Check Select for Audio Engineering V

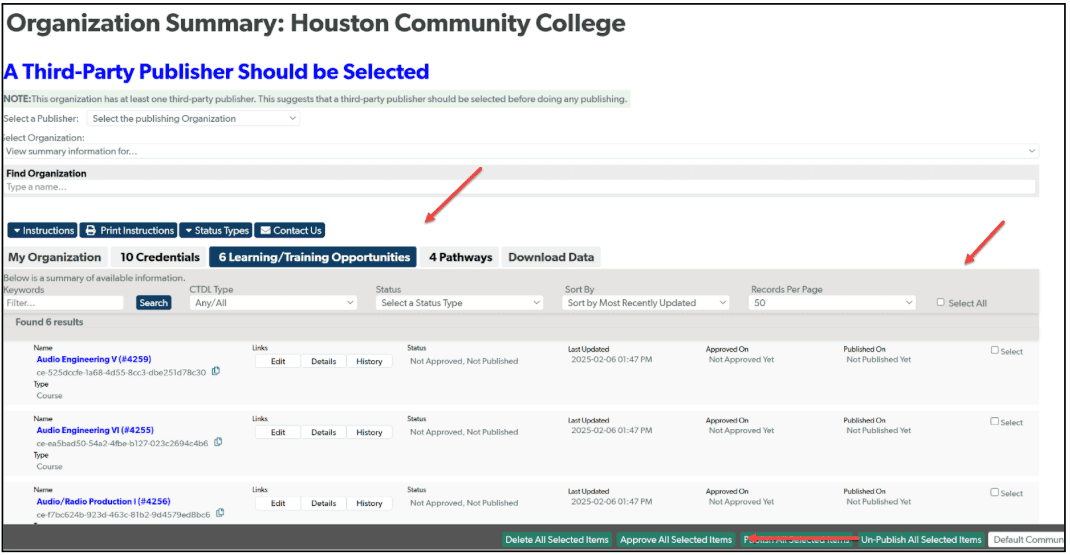994,350
